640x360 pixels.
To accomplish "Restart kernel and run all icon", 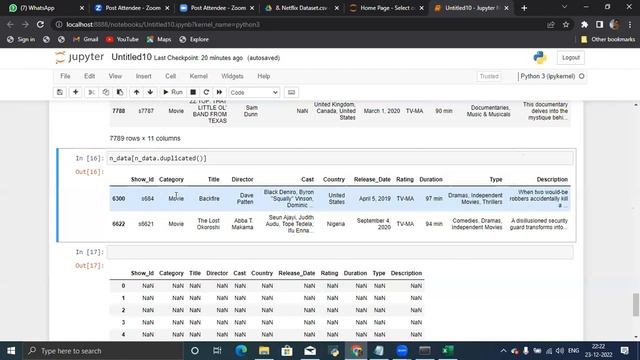I will (220, 92).
